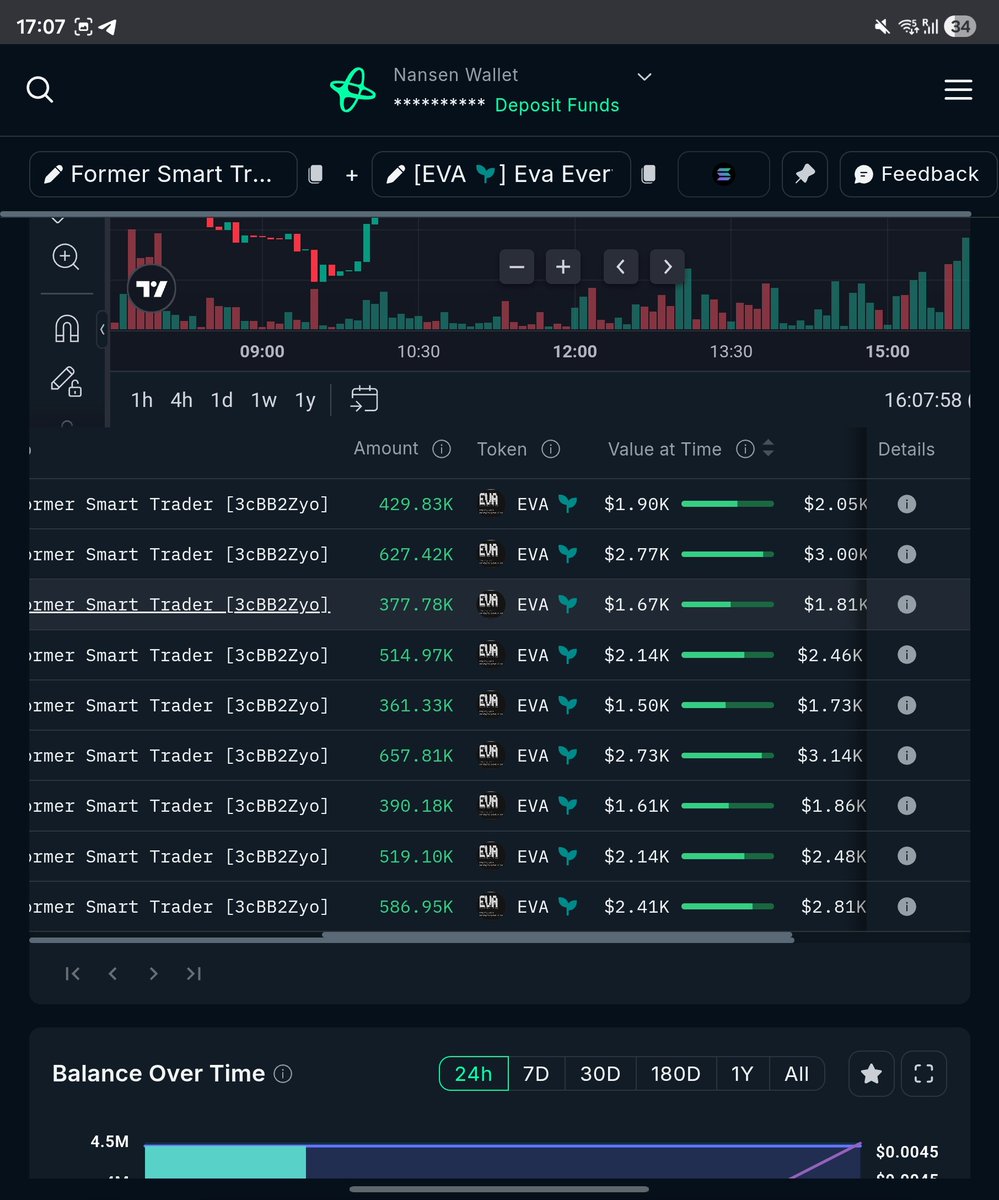Send feedback via the Feedback button
The width and height of the screenshot is (999, 1200).
tap(917, 173)
